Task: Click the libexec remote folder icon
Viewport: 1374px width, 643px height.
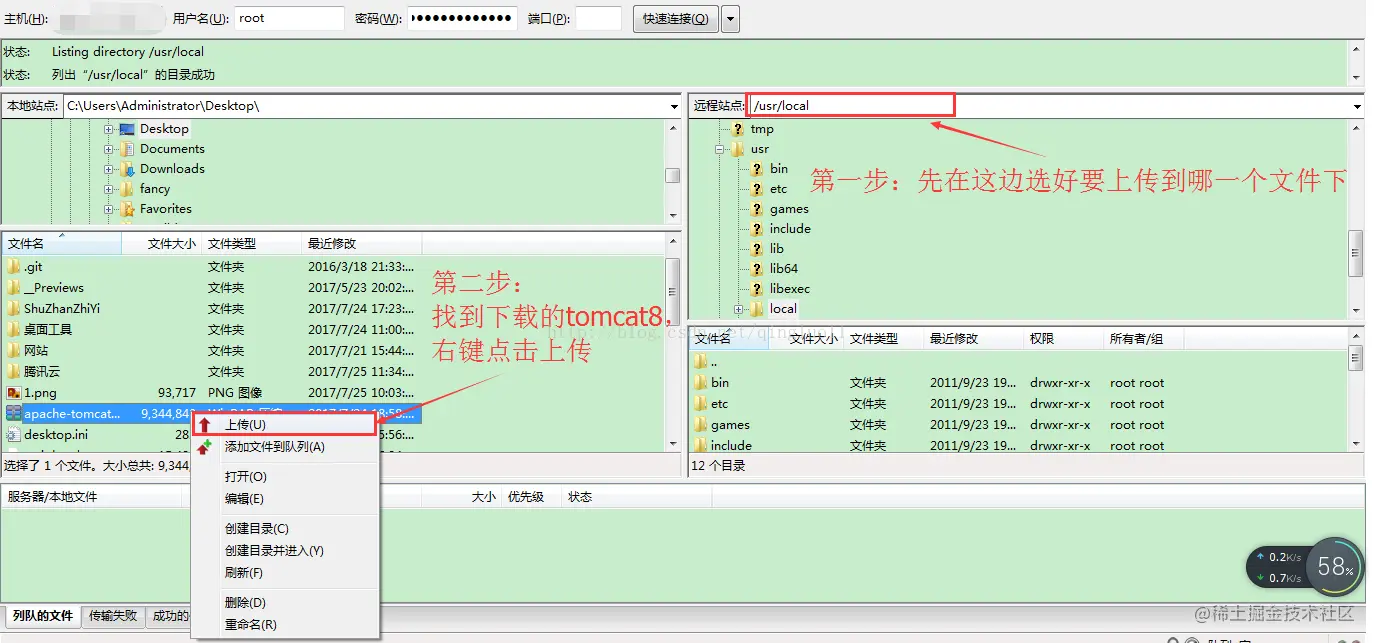Action: pos(756,289)
